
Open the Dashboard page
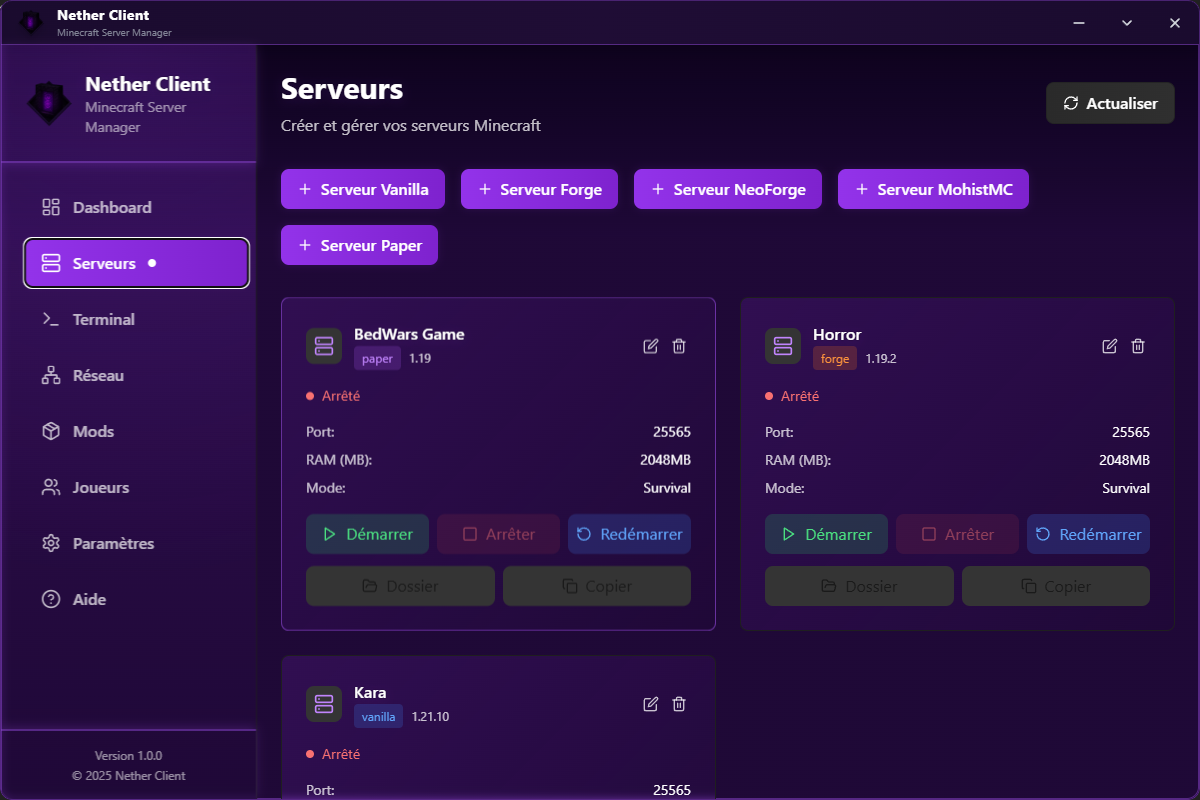click(x=111, y=207)
